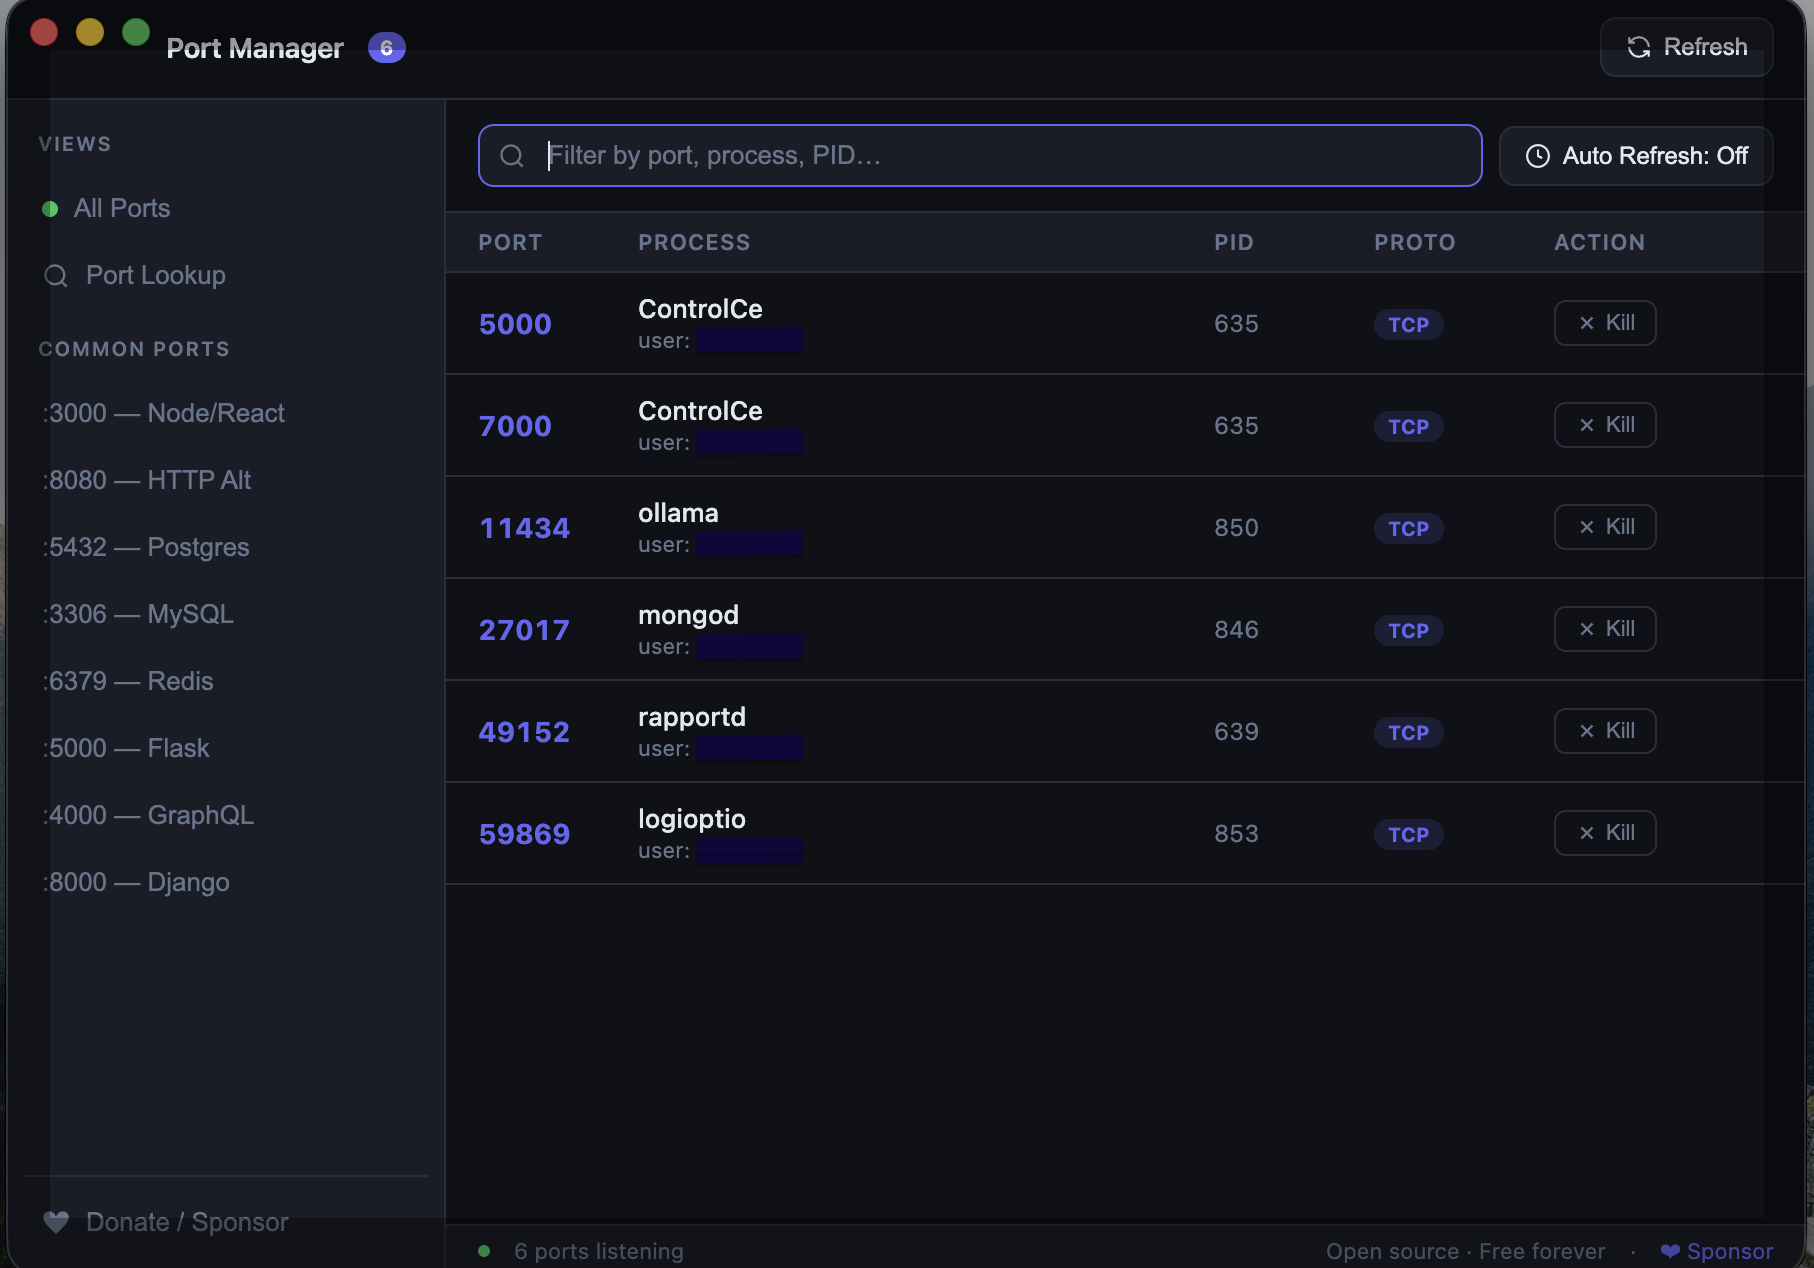Click the green dot beside 6 ports listening
Screen dimensions: 1814x1268
point(485,1250)
